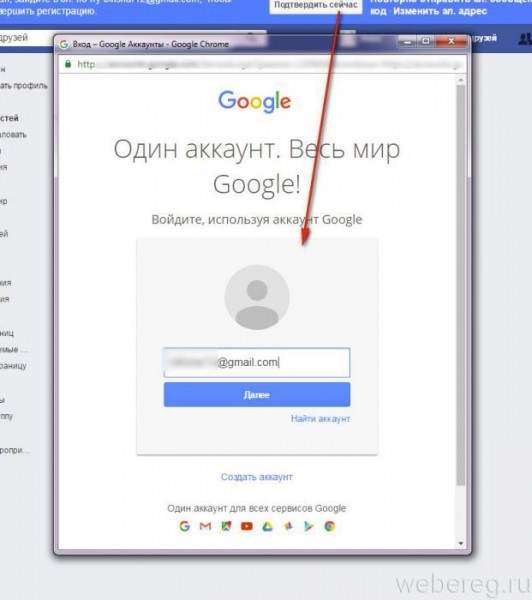
Task: Click Изменить эл. адрес link in Facebook
Action: 440,11
